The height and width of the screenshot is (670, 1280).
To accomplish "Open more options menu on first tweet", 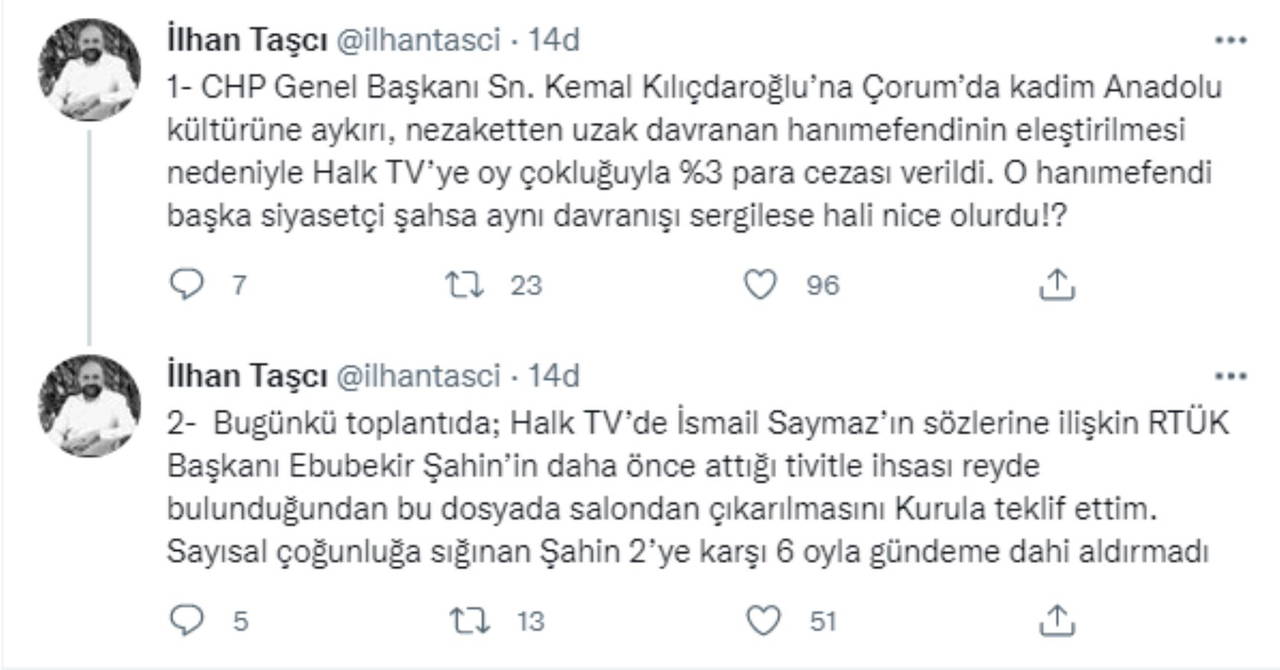I will click(x=1230, y=40).
